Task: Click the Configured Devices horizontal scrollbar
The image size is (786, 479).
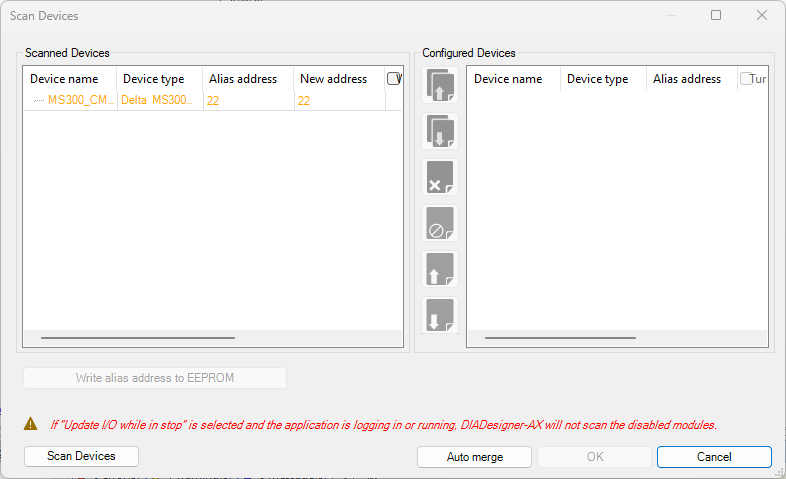Action: click(x=560, y=338)
